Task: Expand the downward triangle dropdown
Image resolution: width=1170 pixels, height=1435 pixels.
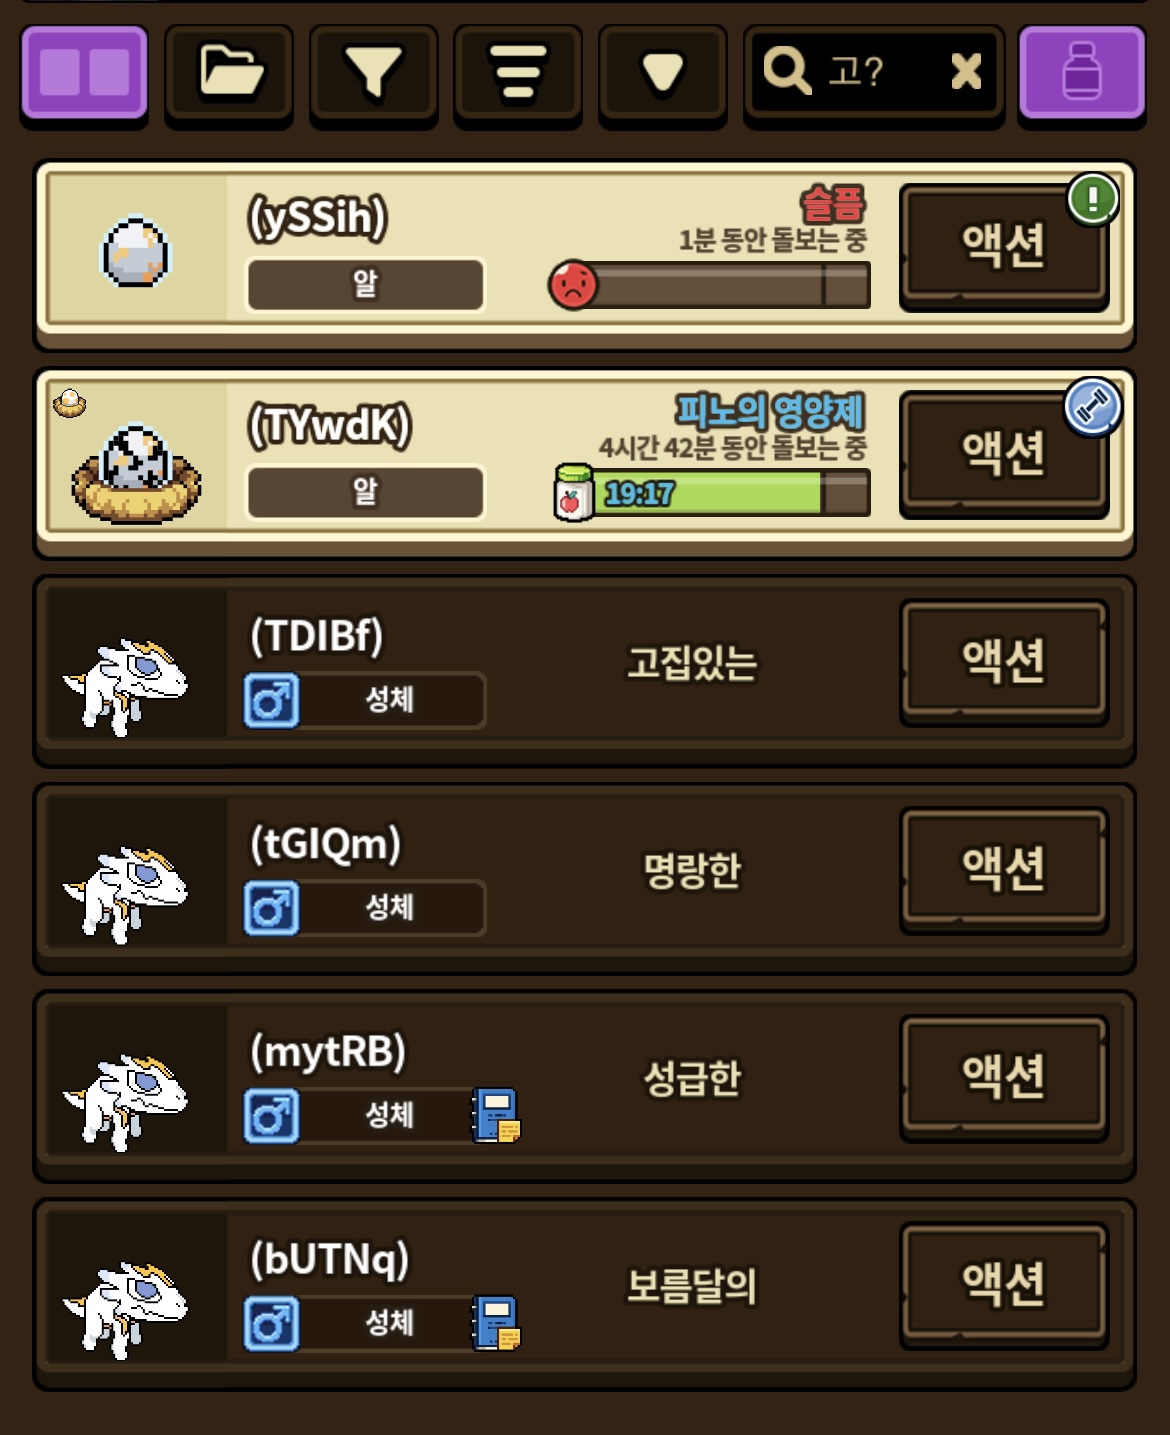Action: [662, 73]
